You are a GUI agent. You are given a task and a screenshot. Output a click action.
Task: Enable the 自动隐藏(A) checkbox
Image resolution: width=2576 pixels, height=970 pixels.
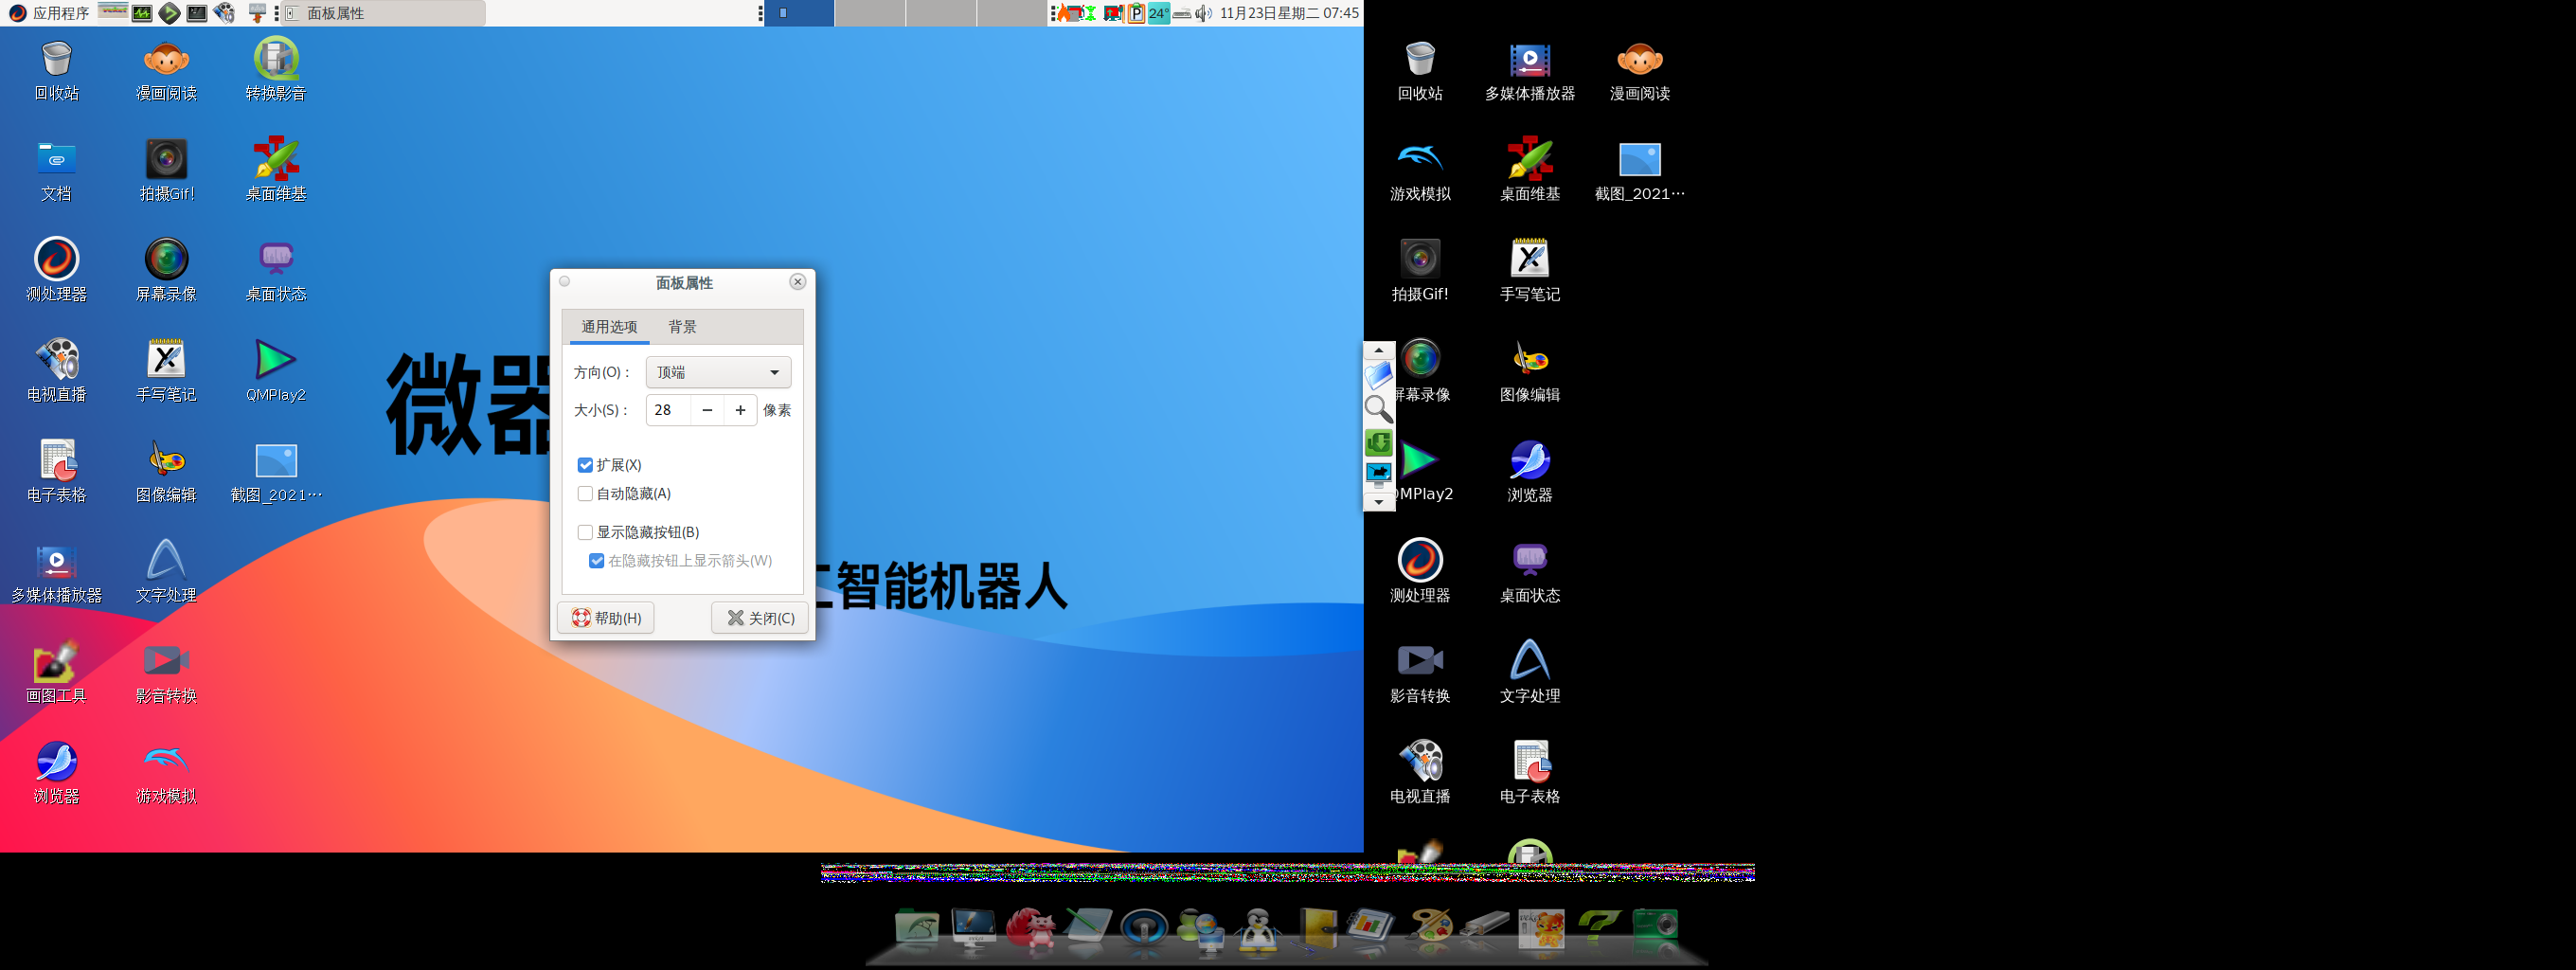[585, 494]
